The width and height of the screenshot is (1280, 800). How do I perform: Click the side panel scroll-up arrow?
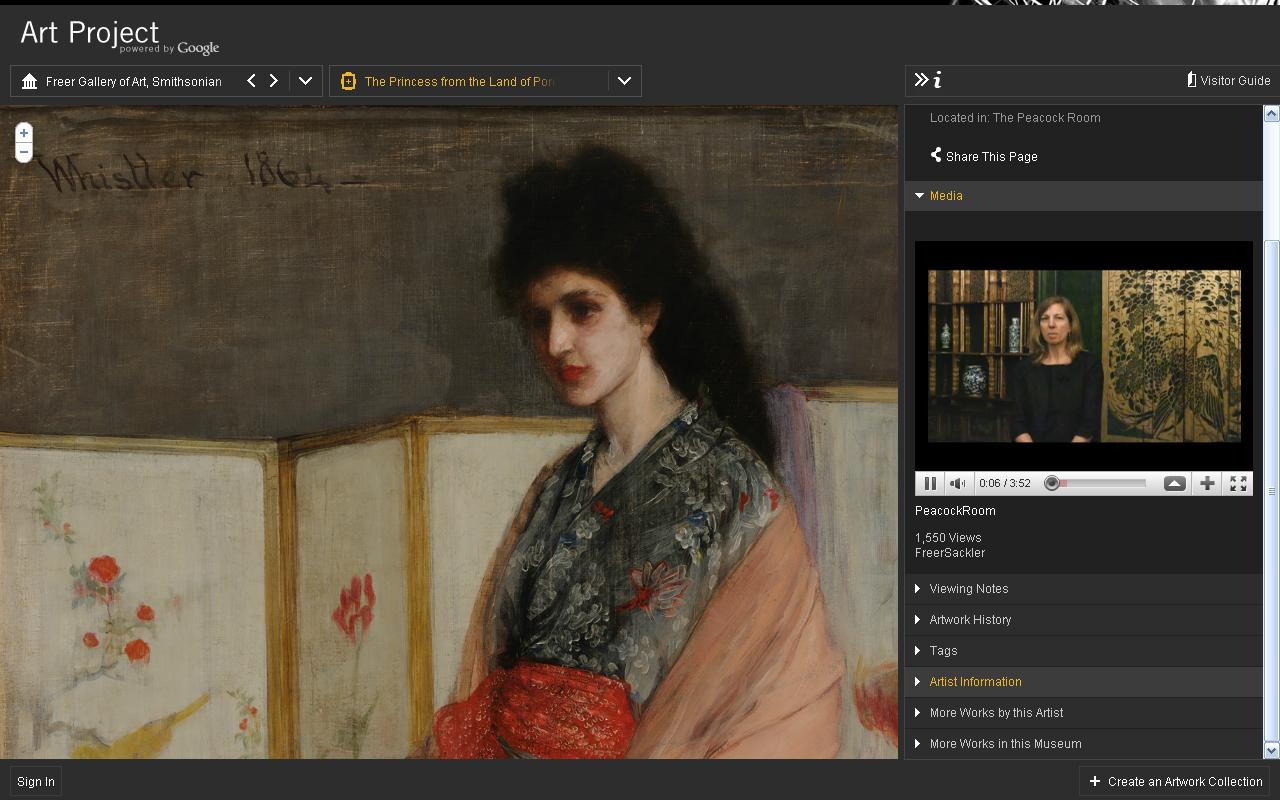point(1272,113)
